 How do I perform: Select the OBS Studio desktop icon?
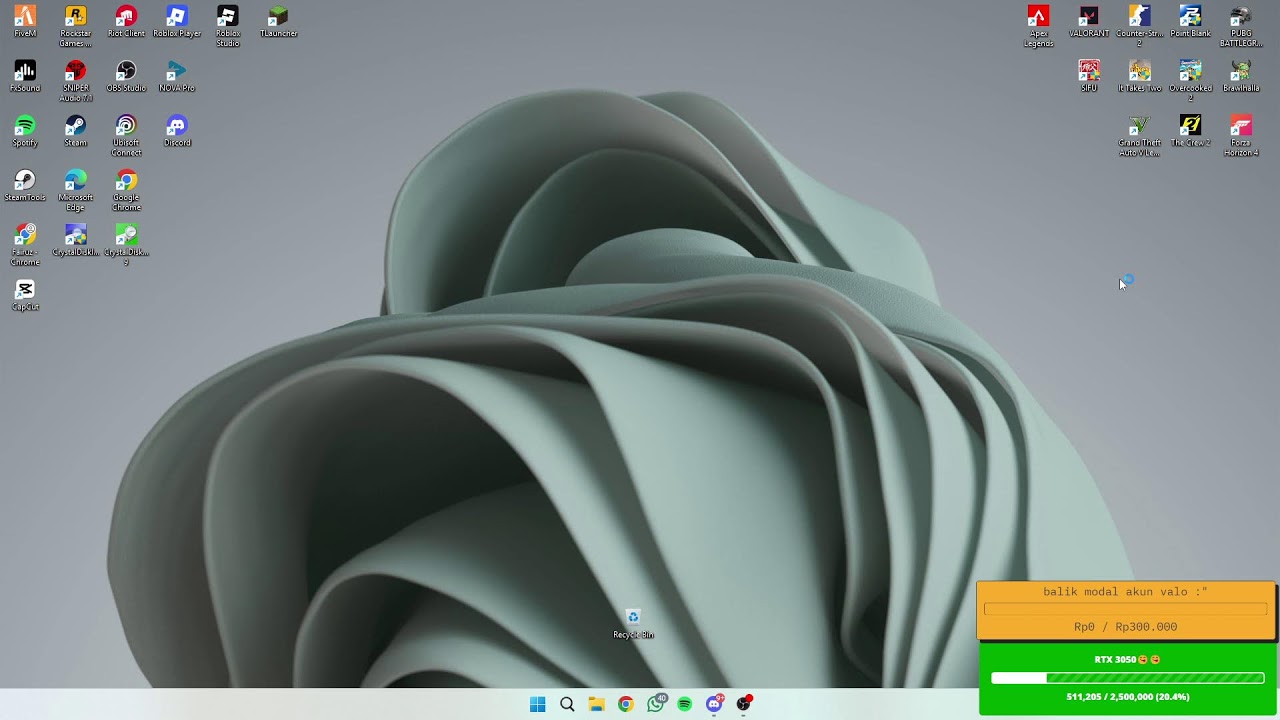click(126, 76)
